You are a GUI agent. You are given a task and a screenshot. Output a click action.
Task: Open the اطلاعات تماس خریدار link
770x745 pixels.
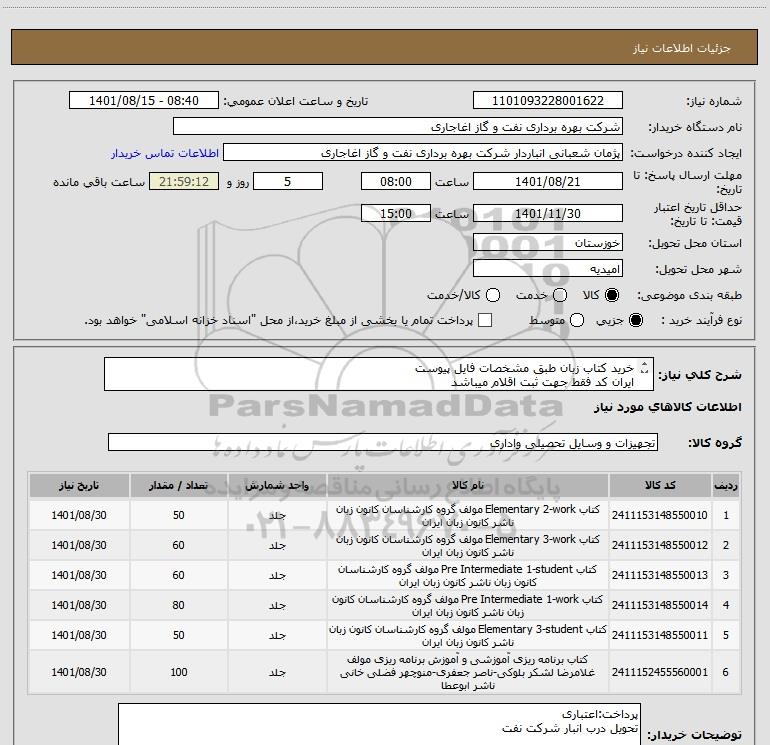(165, 153)
